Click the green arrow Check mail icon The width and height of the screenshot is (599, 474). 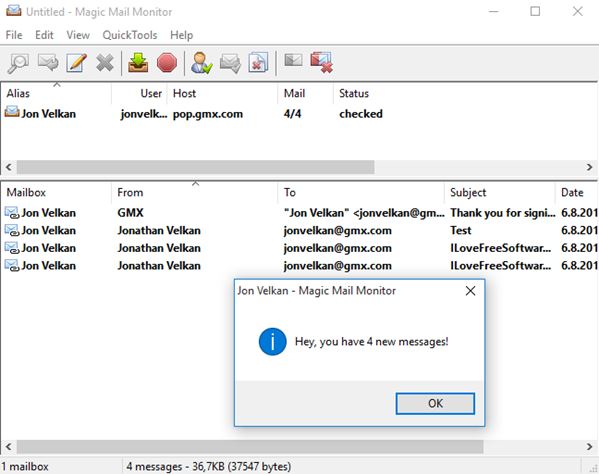pyautogui.click(x=138, y=63)
